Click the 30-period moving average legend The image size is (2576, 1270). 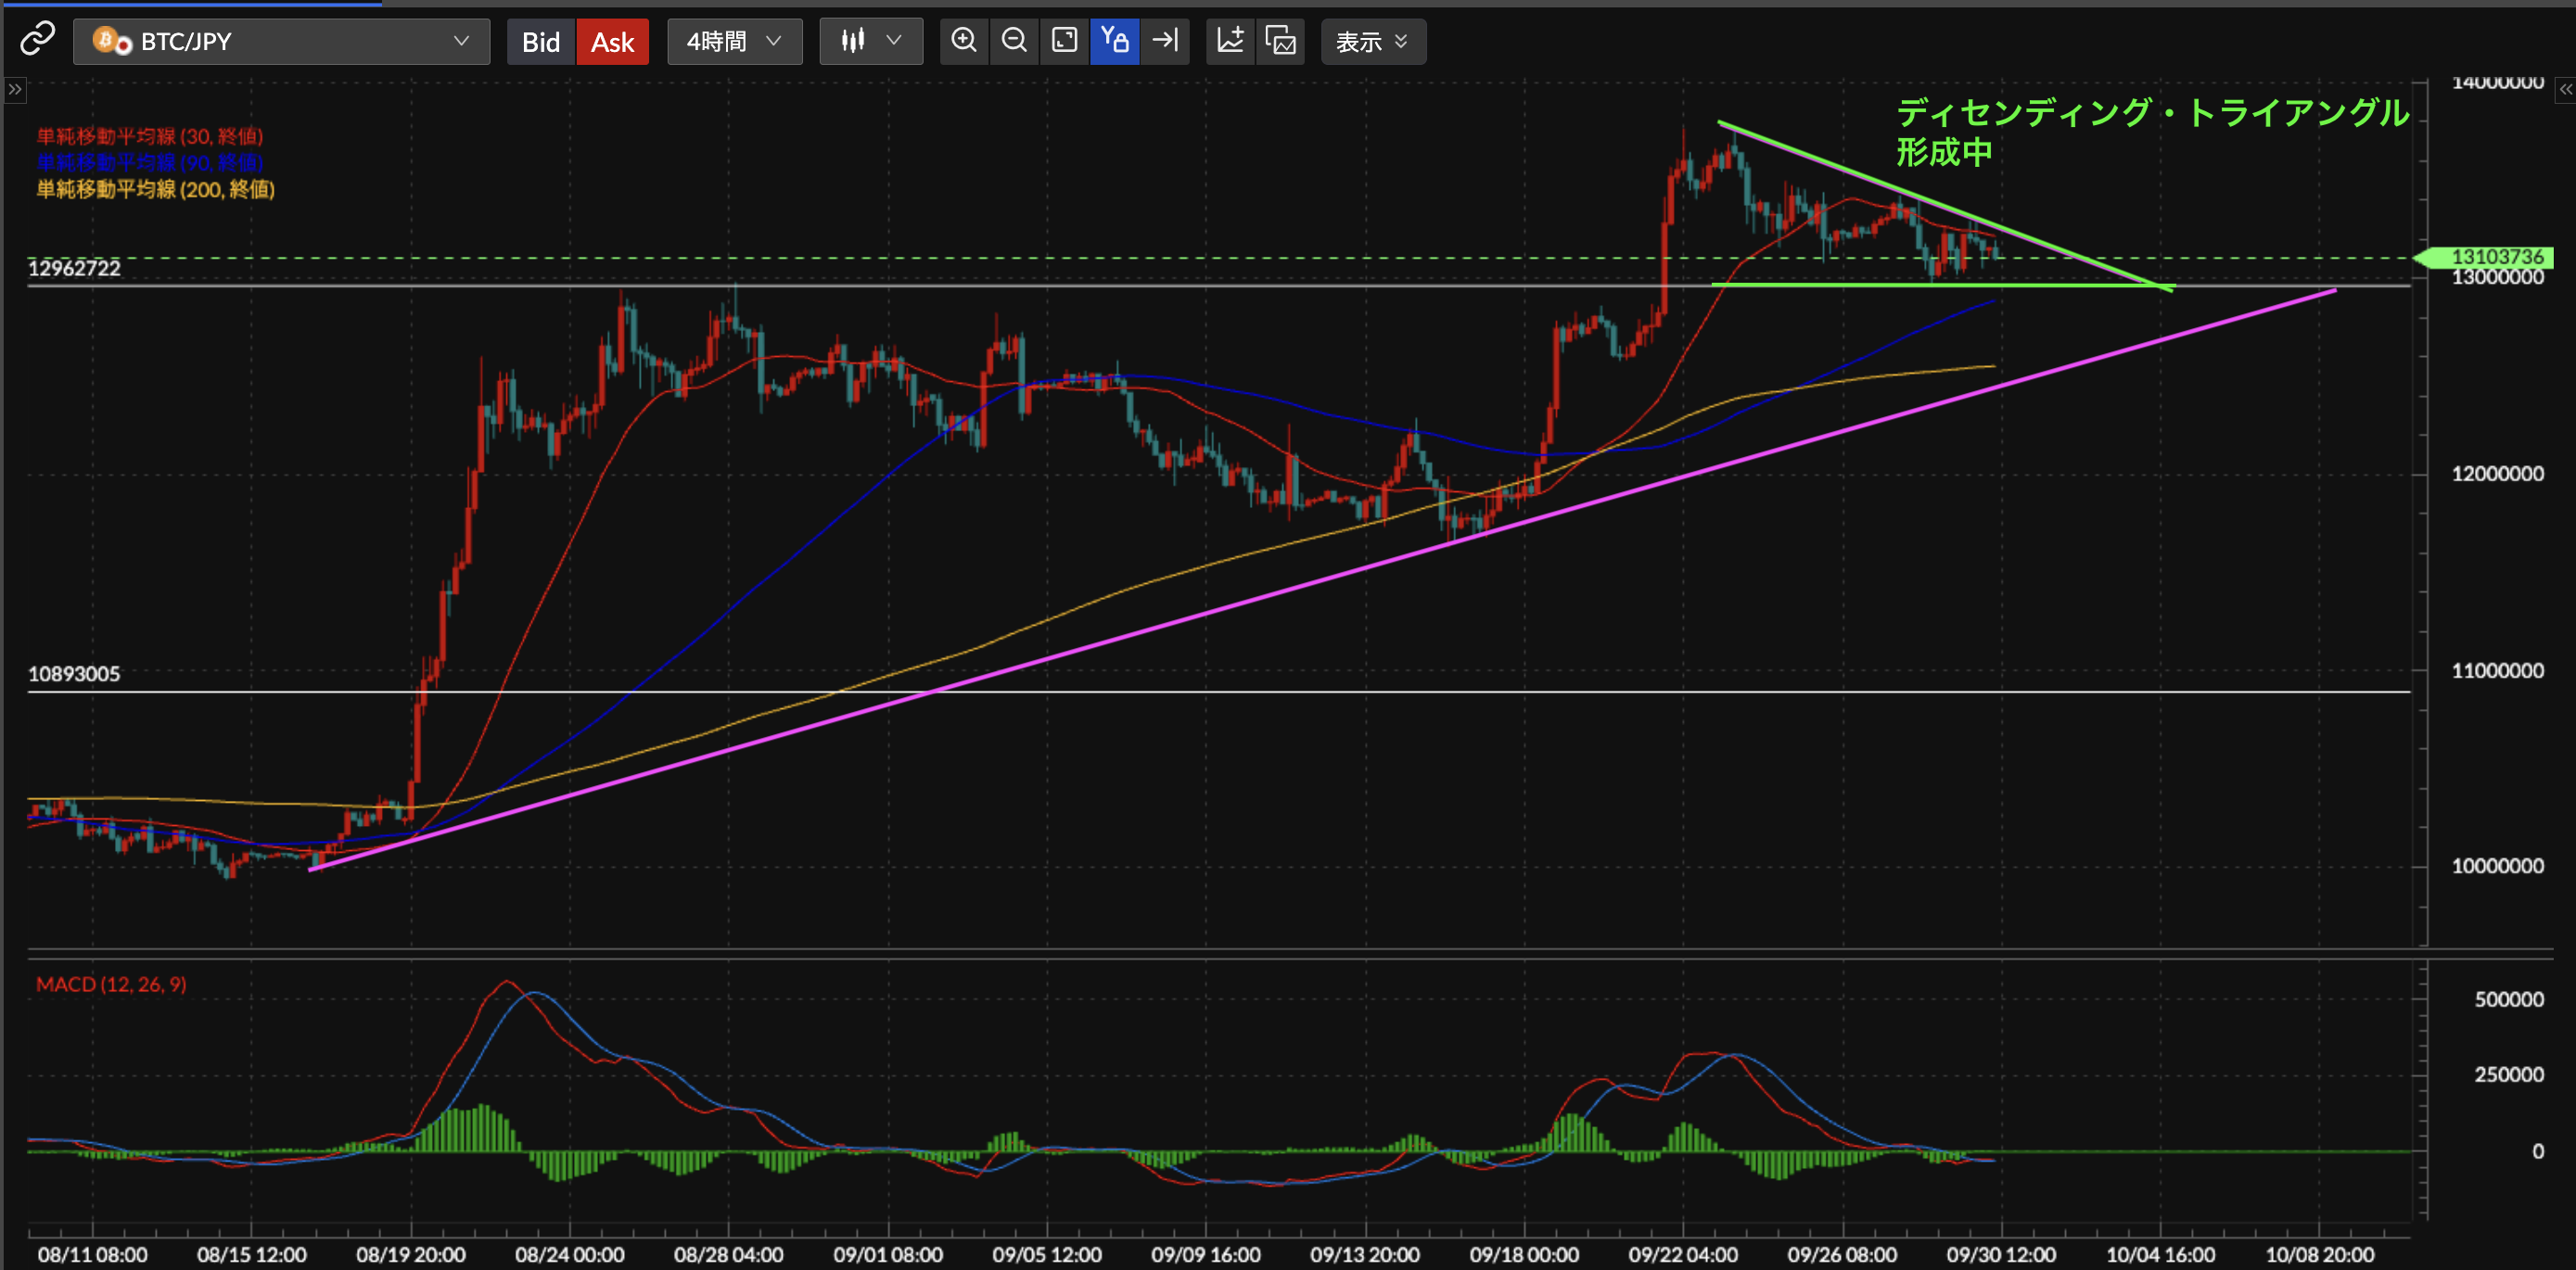150,136
